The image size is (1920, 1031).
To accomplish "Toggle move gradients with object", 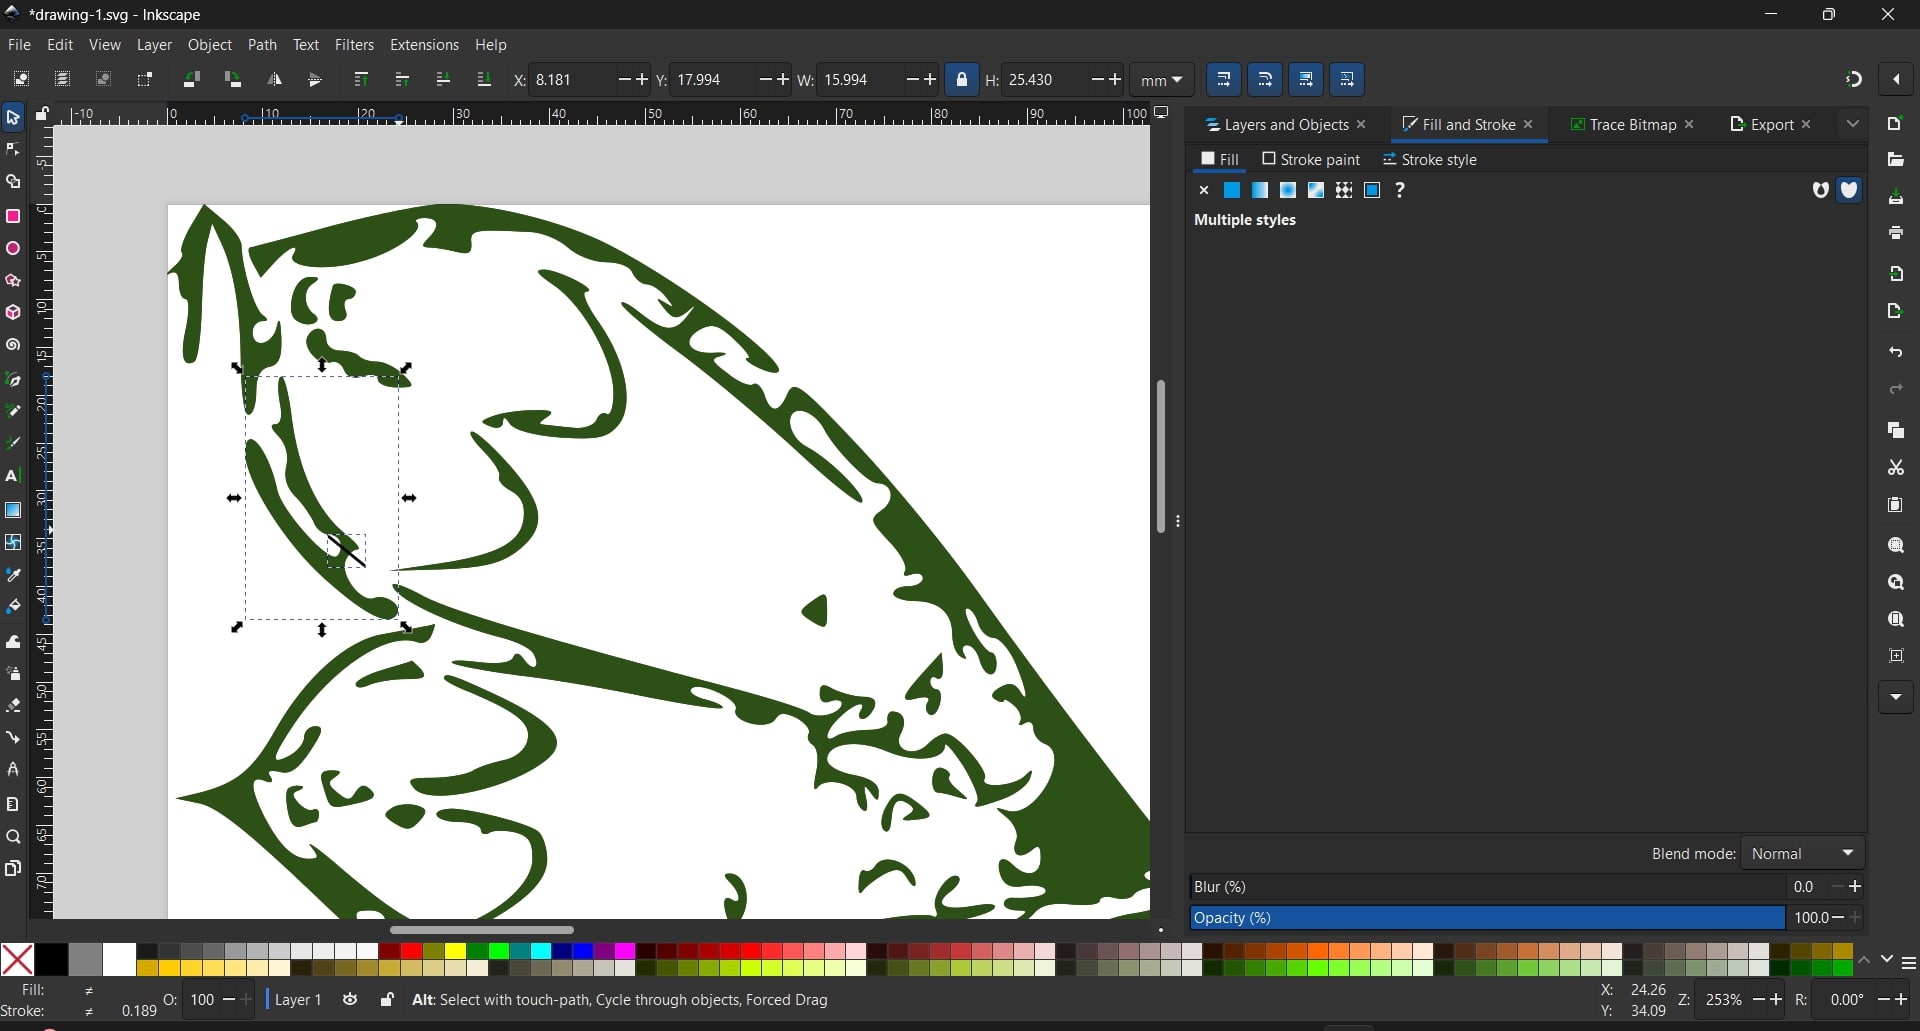I will (1306, 80).
